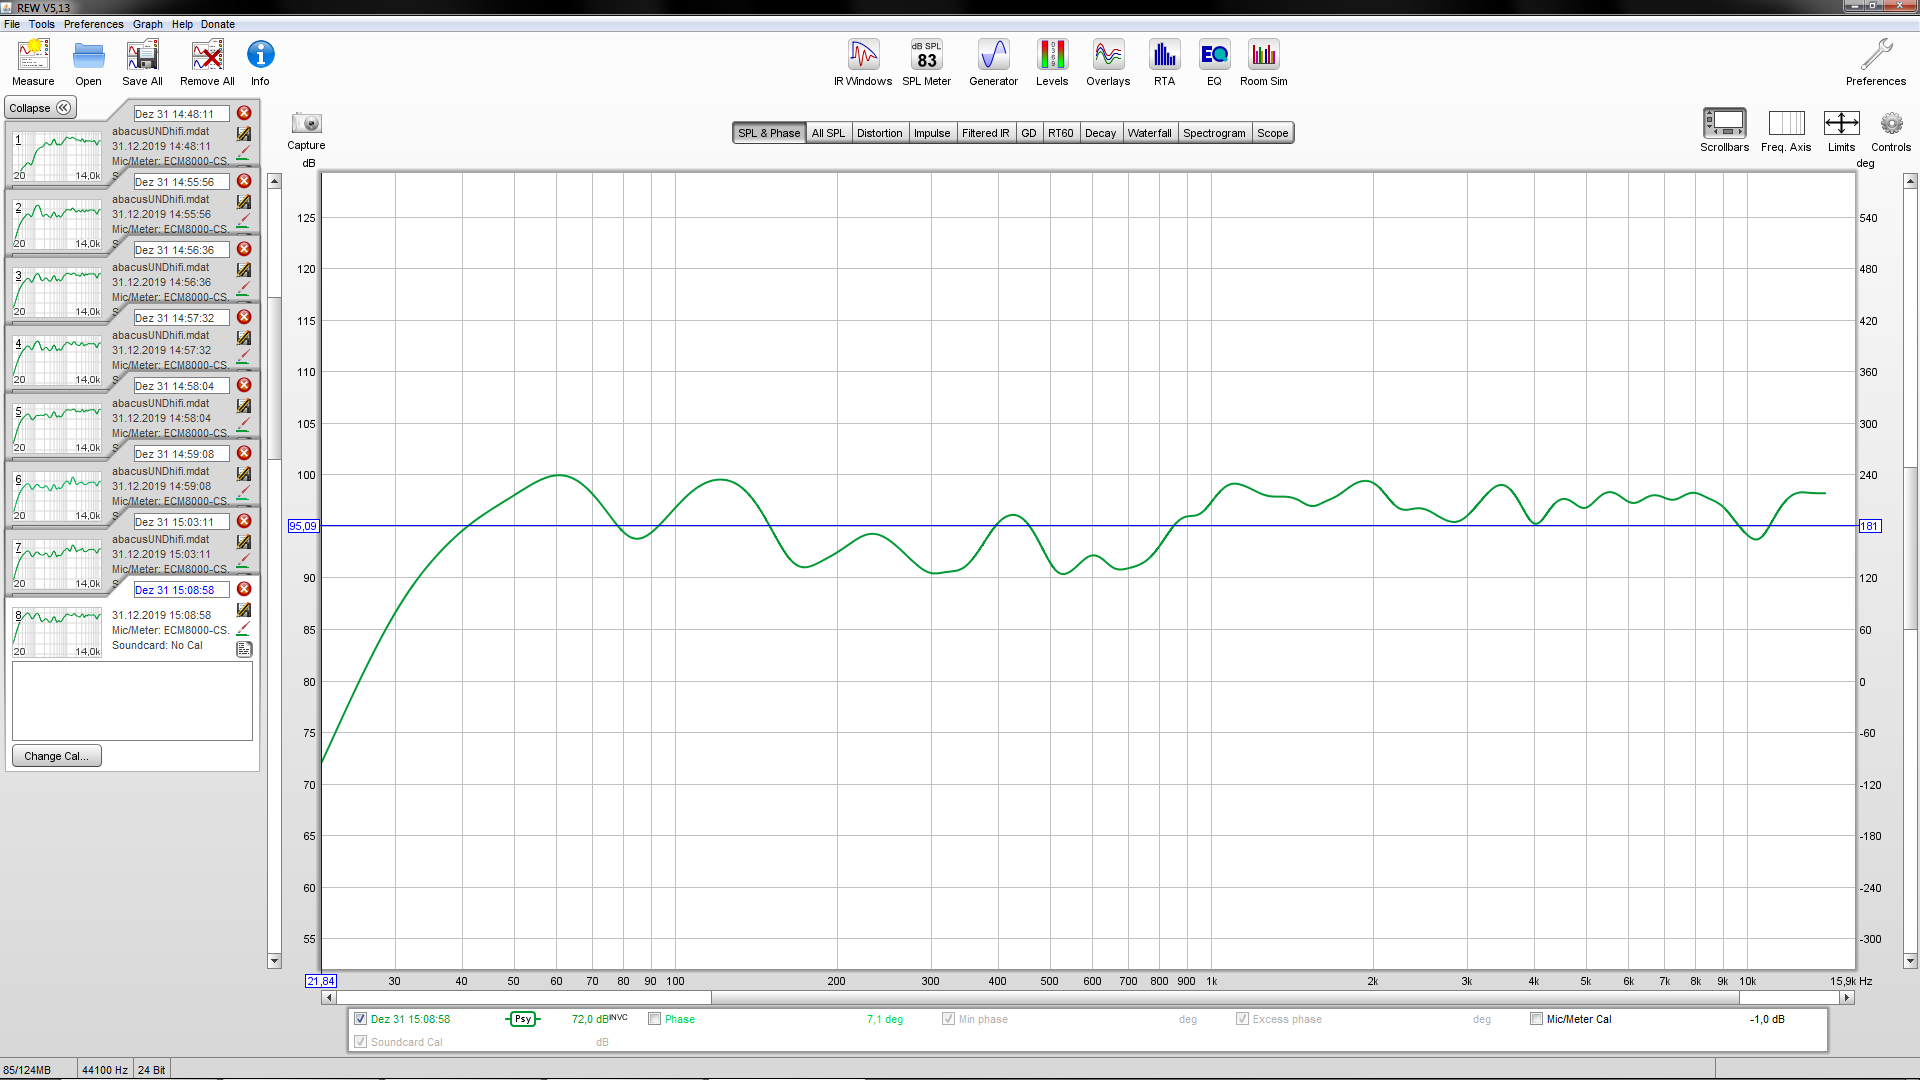
Task: Open the Graph menu
Action: click(147, 24)
